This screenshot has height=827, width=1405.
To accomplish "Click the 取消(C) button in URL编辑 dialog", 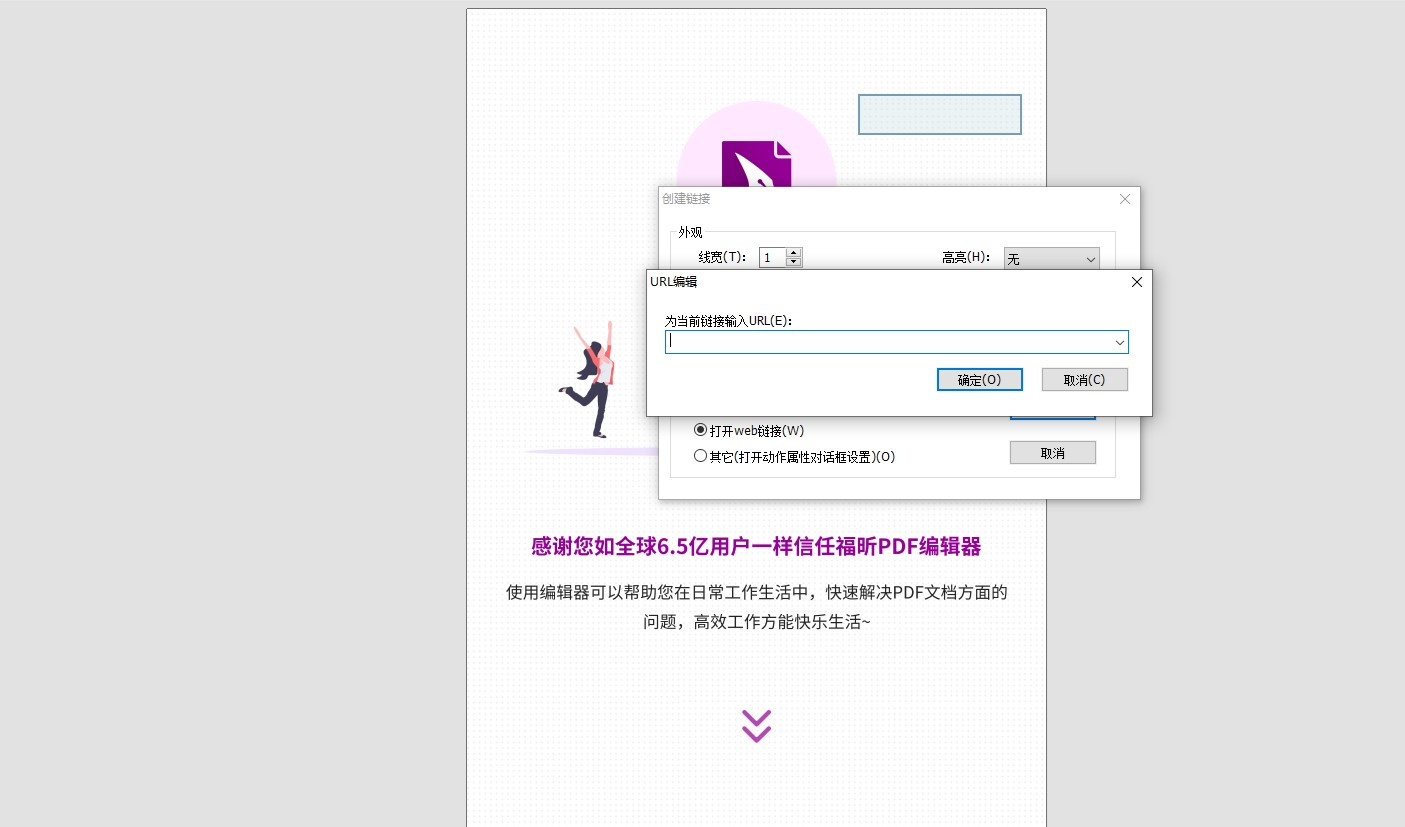I will (1084, 379).
